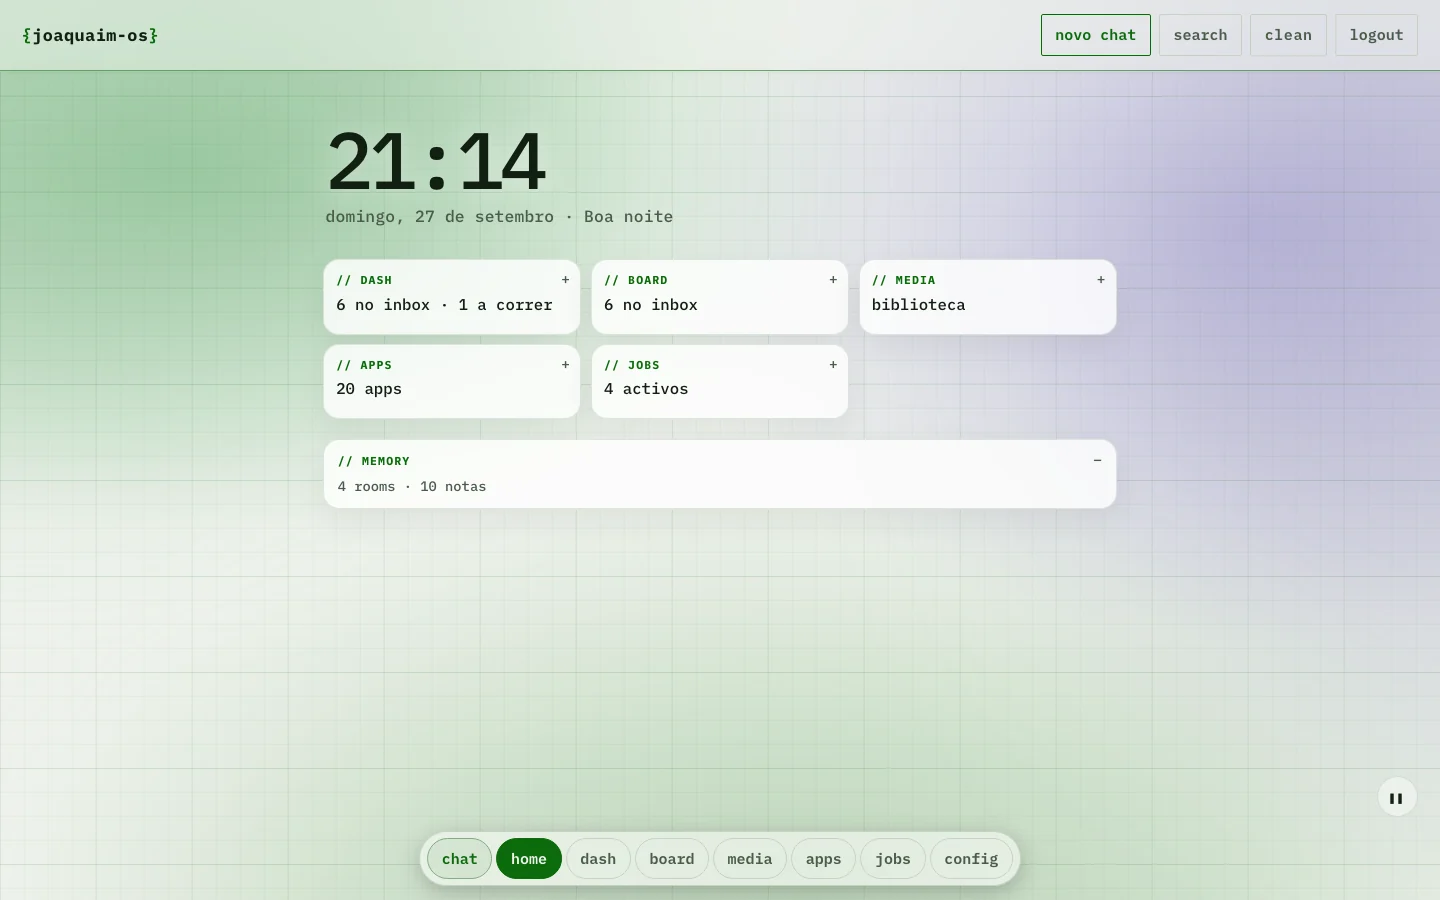The height and width of the screenshot is (900, 1440).
Task: Expand the JOBS card plus icon
Action: coord(833,365)
